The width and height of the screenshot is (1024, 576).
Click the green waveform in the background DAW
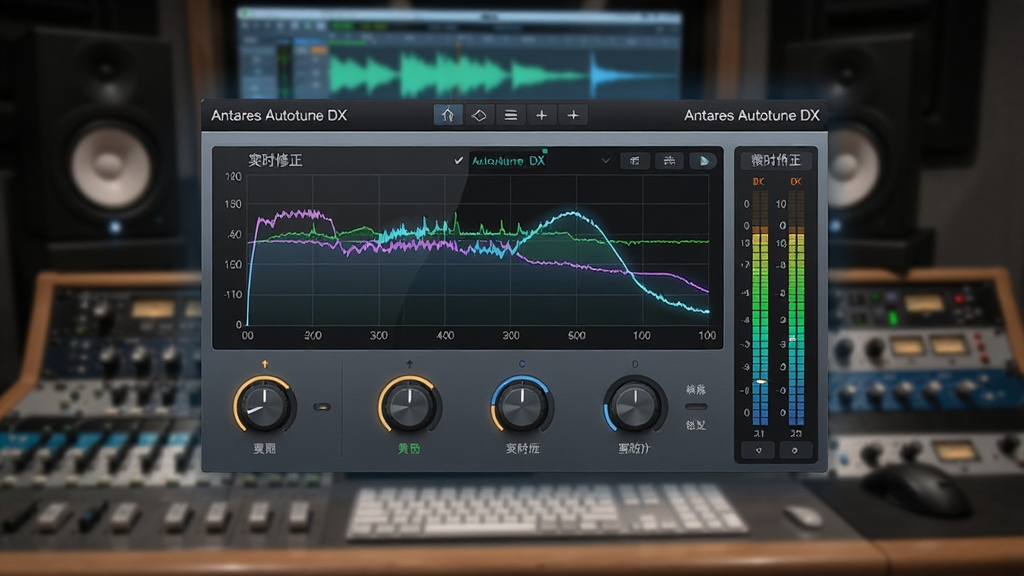pos(457,74)
